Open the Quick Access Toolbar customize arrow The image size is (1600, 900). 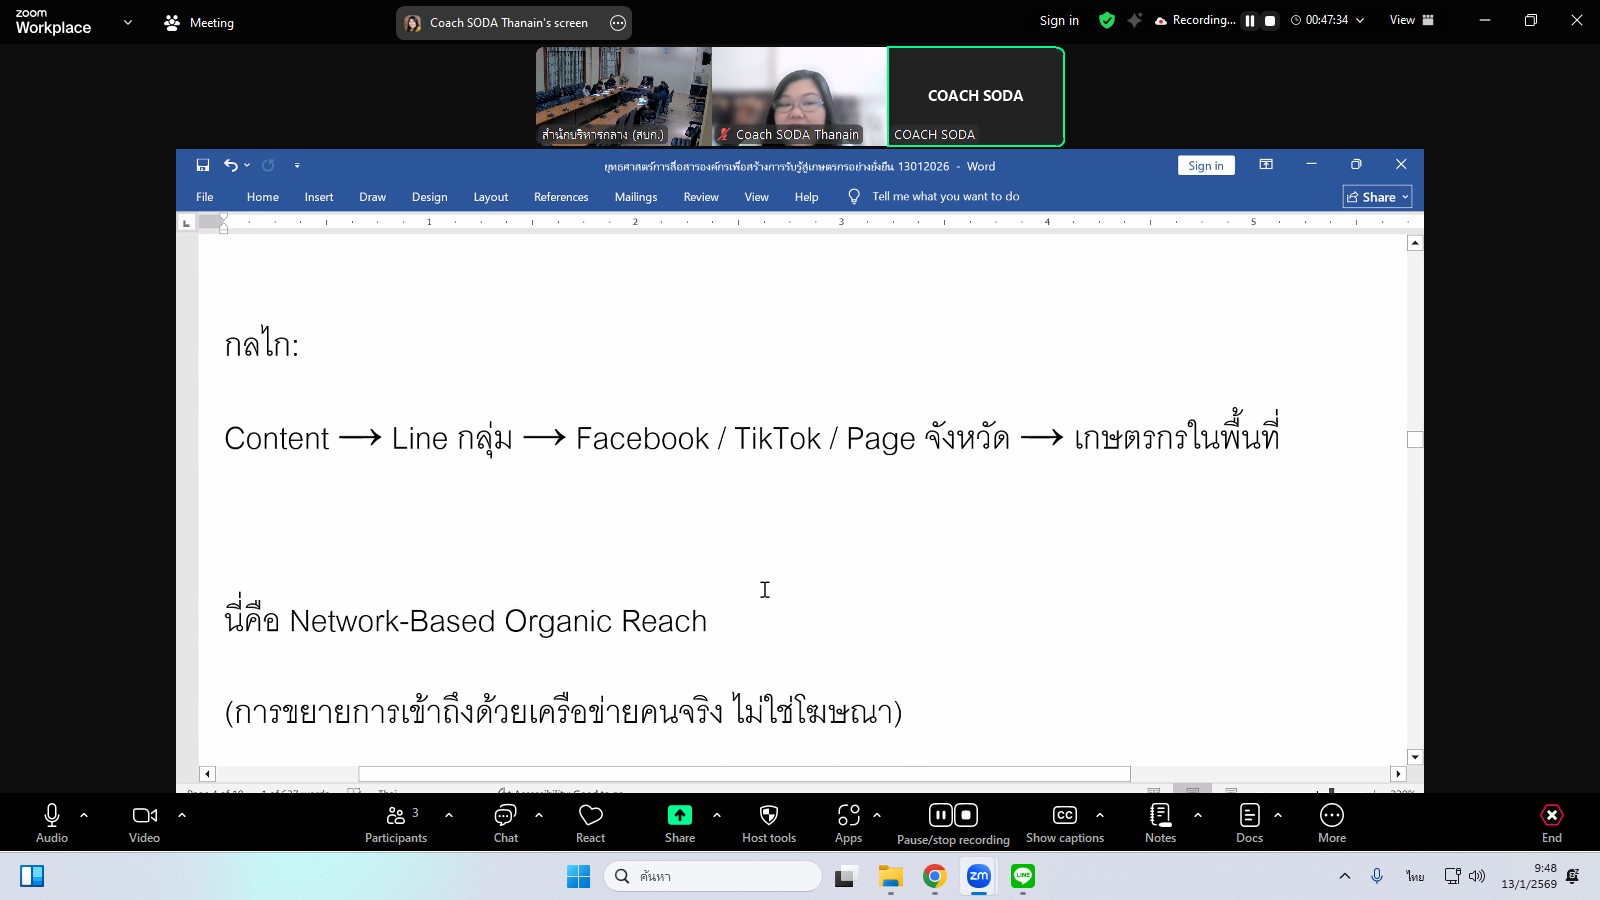297,165
